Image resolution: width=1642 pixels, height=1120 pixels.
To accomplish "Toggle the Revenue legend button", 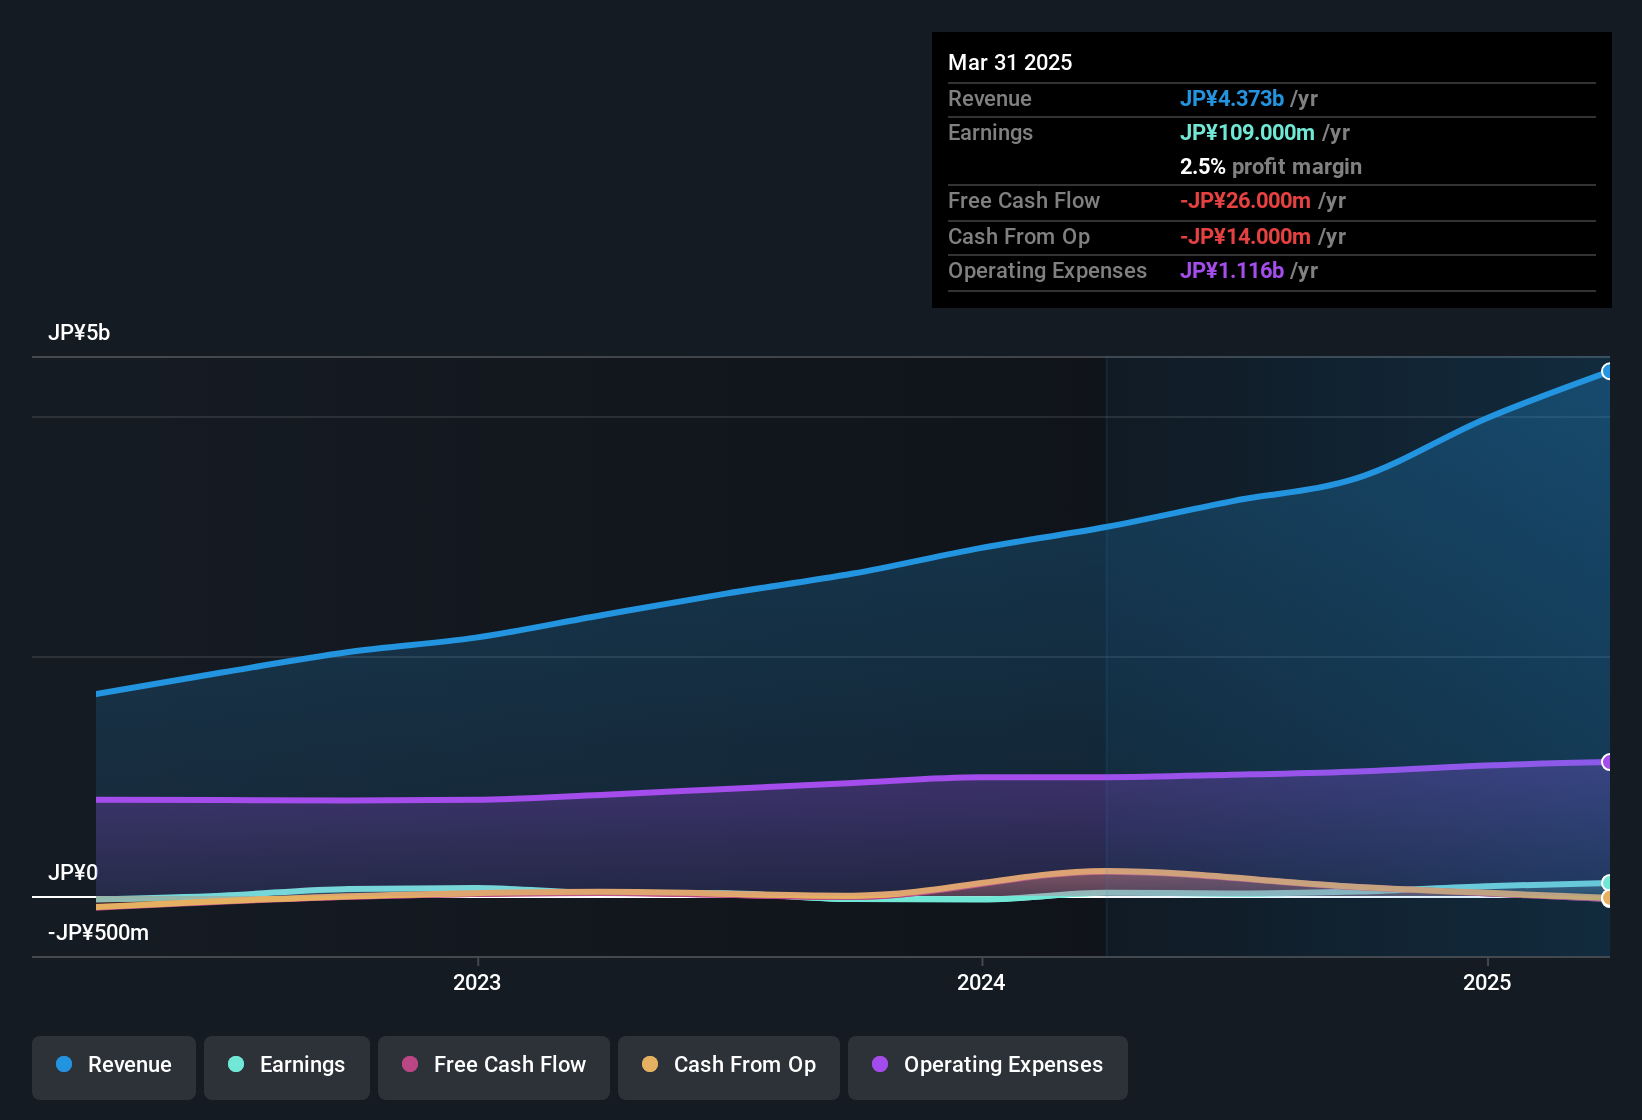I will pos(114,1067).
